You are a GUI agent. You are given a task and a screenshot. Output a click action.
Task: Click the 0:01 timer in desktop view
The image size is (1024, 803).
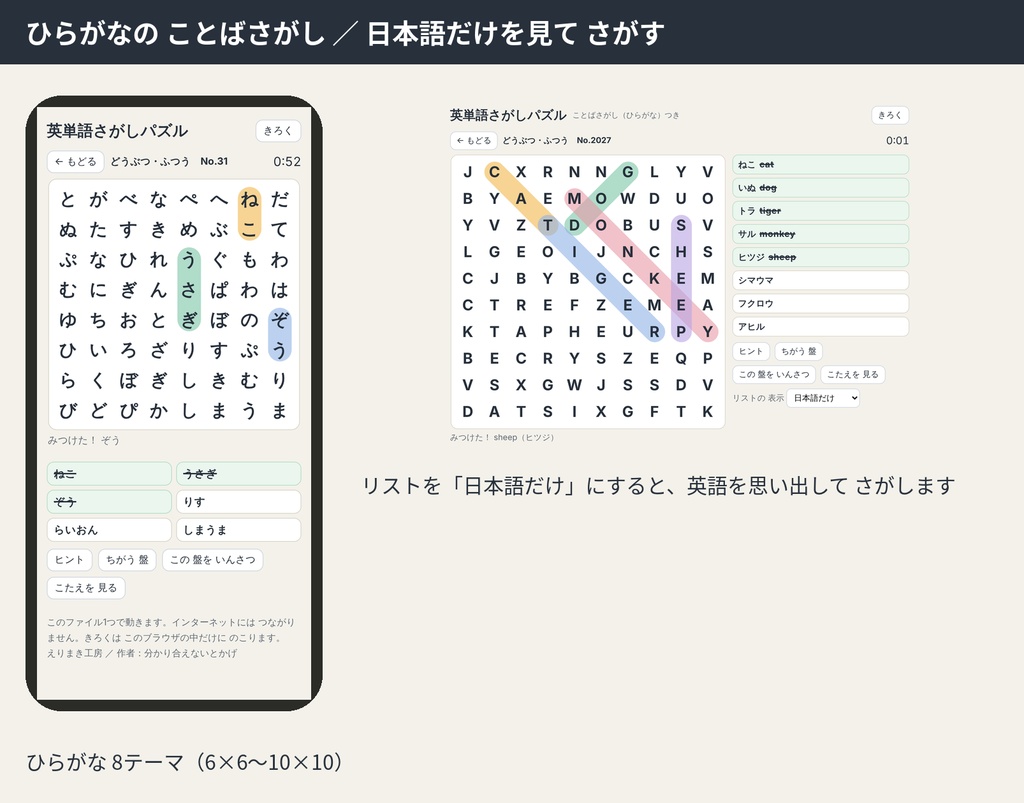[x=897, y=140]
